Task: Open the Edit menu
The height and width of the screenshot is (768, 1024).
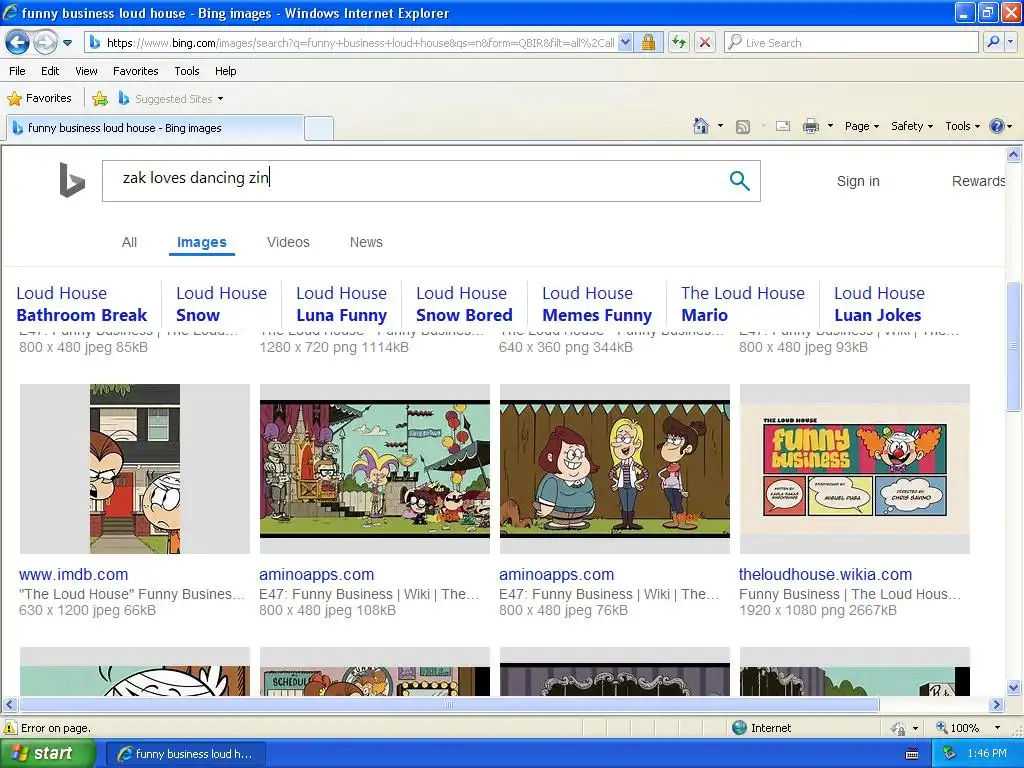Action: (x=50, y=71)
